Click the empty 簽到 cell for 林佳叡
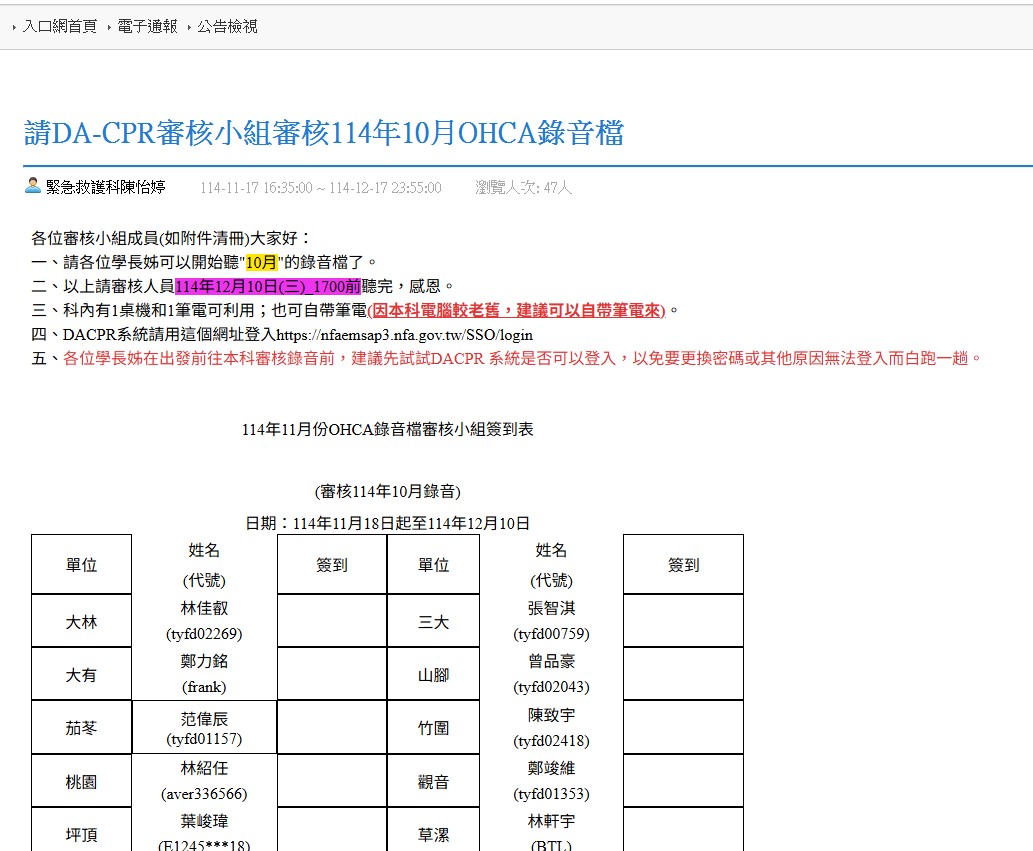Screen dimensions: 1033x851 (331, 621)
